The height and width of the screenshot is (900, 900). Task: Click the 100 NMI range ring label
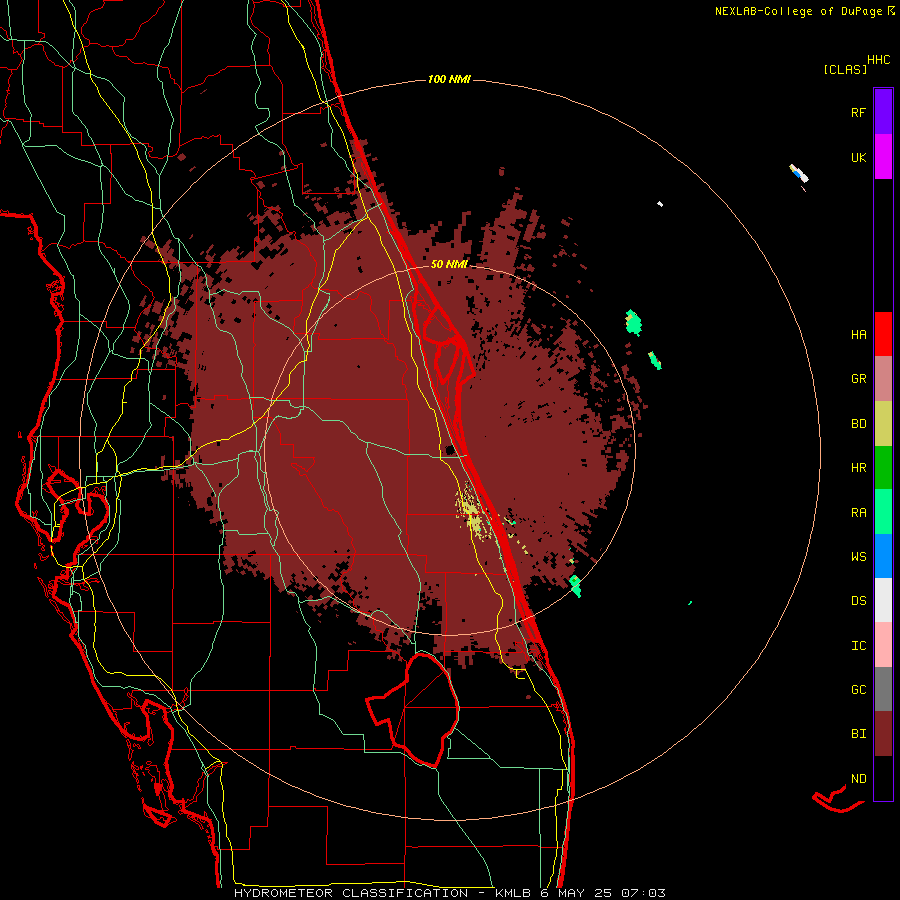click(449, 79)
